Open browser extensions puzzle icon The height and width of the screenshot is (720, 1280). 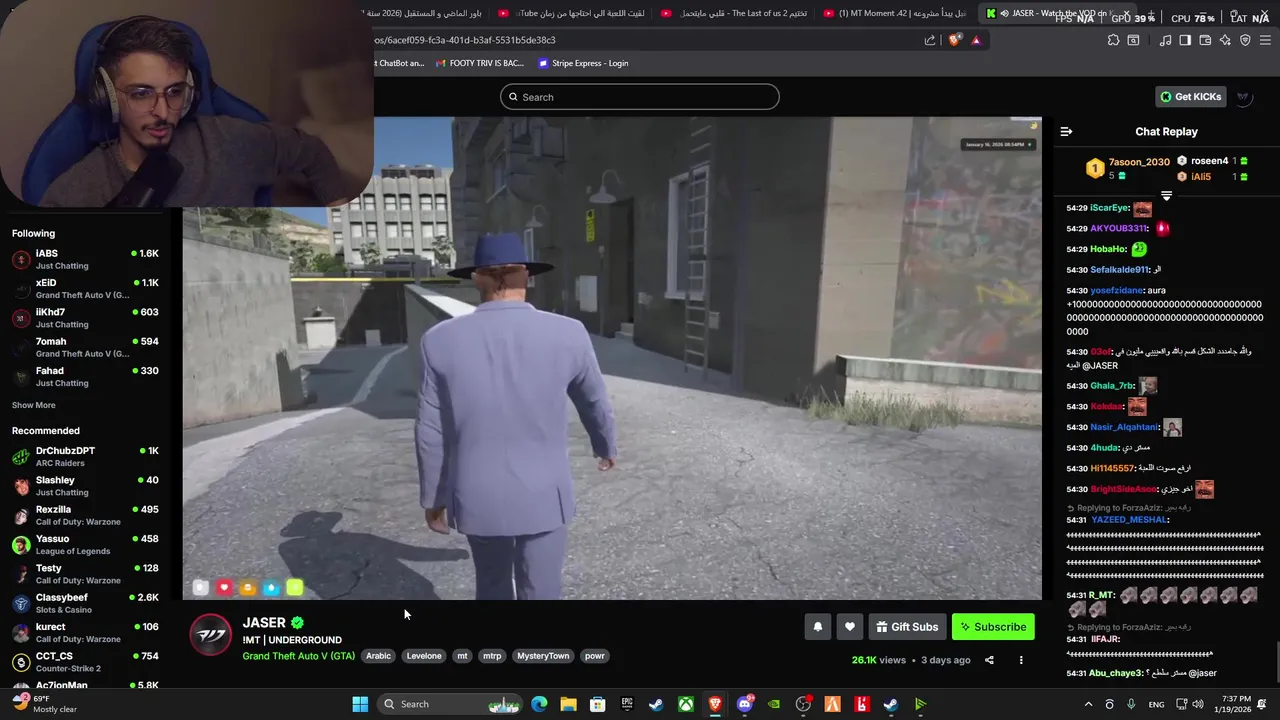tap(1113, 40)
